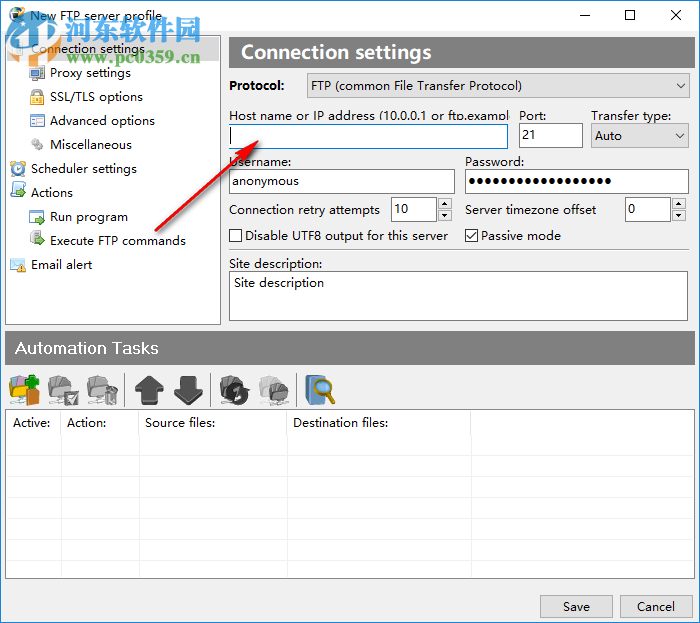Decrease Server timezone offset value

pyautogui.click(x=679, y=216)
